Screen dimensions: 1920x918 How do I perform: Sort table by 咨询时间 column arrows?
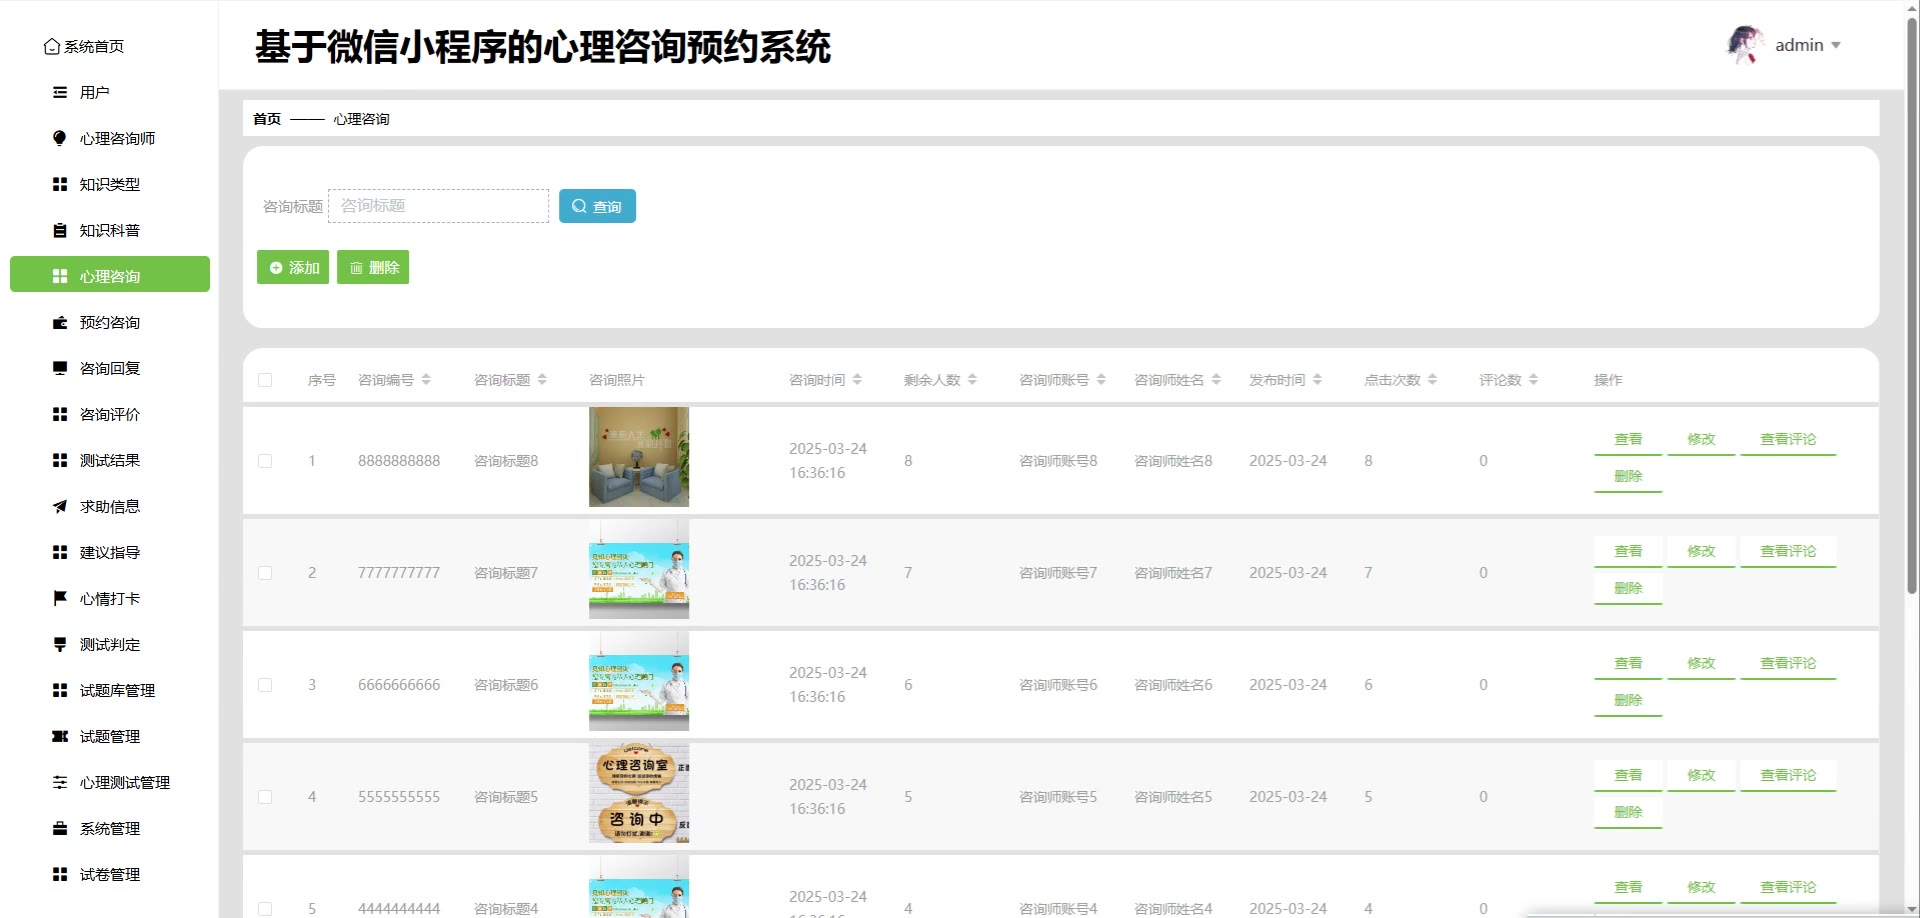click(857, 380)
